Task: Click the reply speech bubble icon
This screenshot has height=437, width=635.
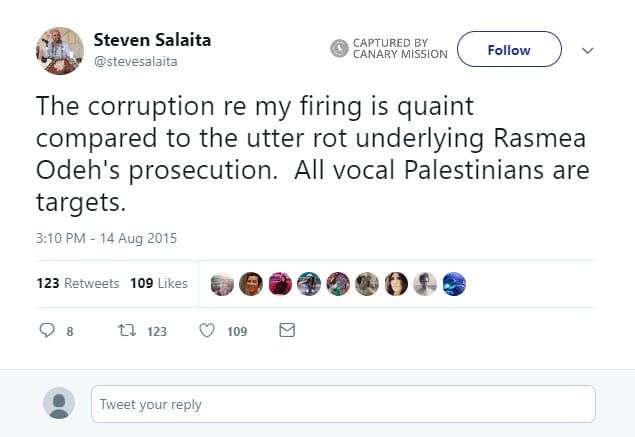Action: (45, 331)
